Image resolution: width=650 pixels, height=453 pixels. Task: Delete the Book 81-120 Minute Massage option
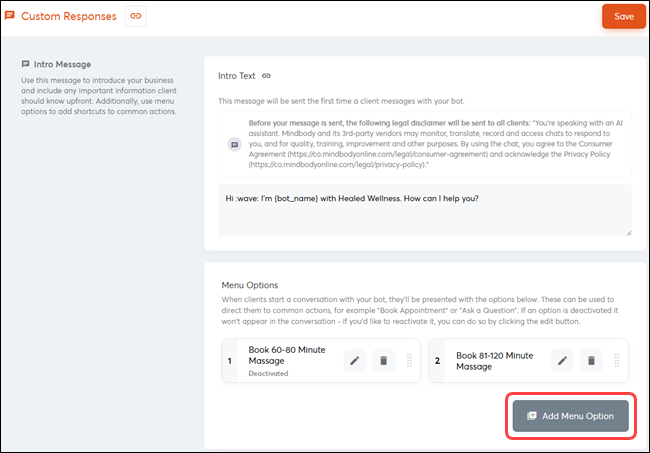tap(591, 361)
